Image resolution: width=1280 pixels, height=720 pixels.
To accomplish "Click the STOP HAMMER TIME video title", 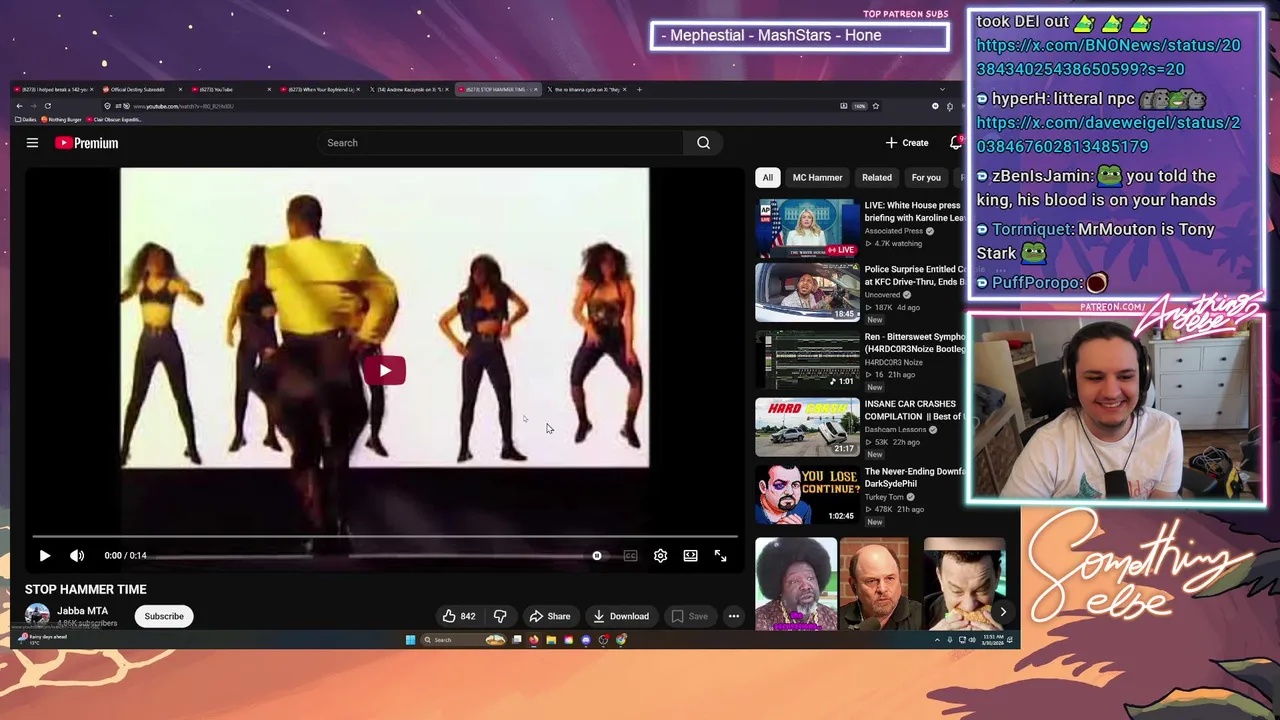I will coord(86,590).
